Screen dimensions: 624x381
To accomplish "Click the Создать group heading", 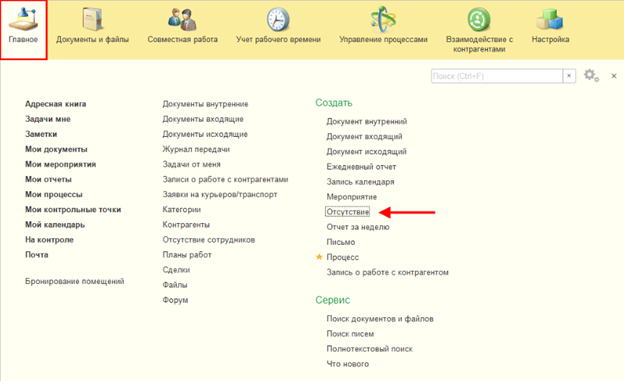I will [x=334, y=103].
